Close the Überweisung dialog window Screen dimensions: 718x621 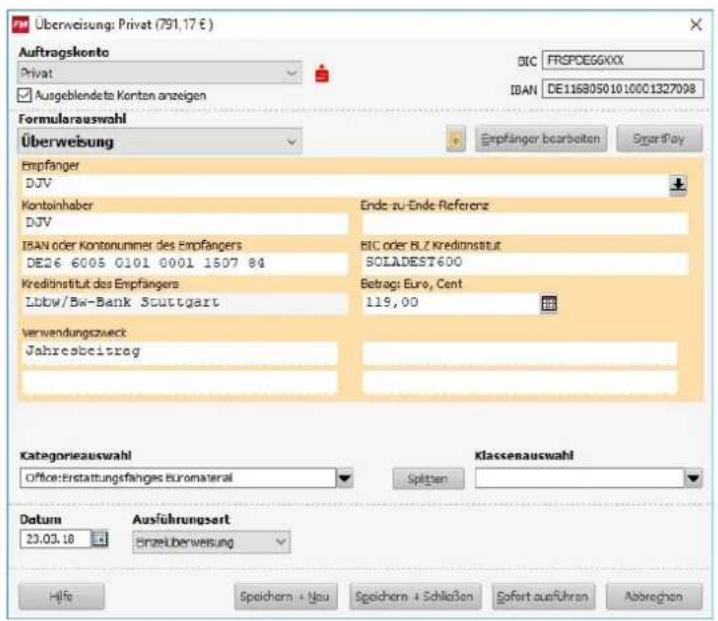click(696, 25)
